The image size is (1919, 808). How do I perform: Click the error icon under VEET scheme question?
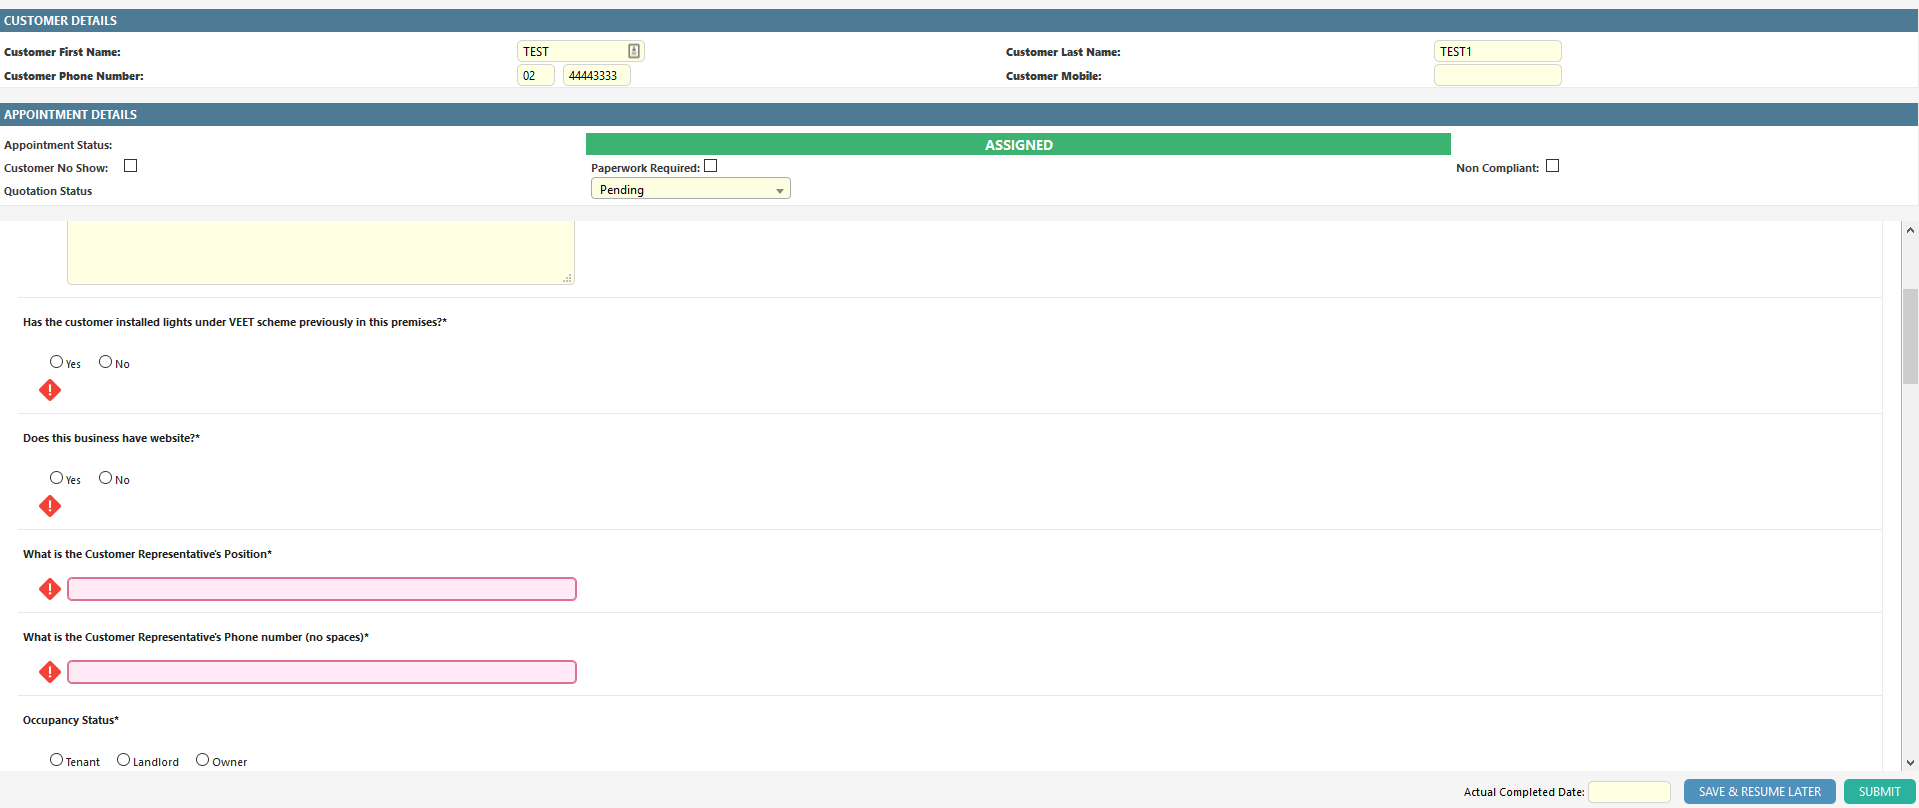pos(50,390)
